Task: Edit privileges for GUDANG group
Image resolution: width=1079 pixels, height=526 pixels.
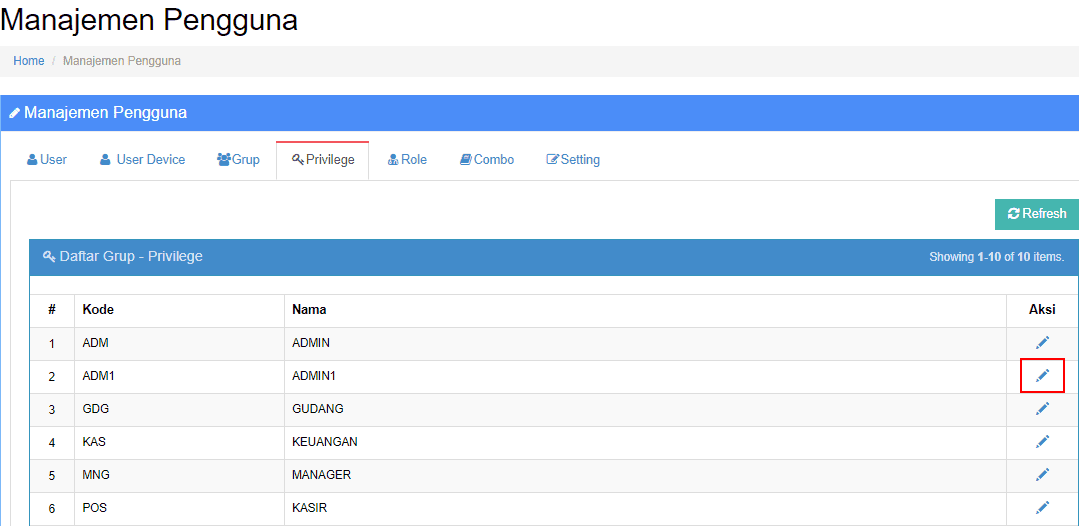Action: click(x=1043, y=408)
